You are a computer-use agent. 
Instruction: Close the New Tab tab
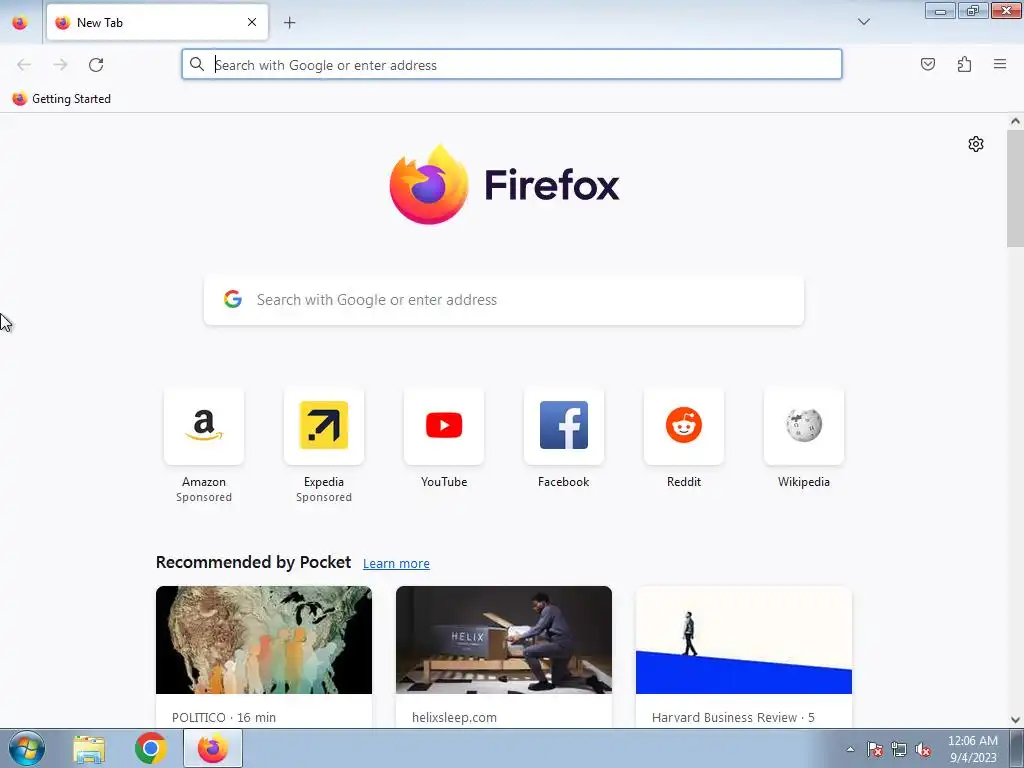click(251, 22)
